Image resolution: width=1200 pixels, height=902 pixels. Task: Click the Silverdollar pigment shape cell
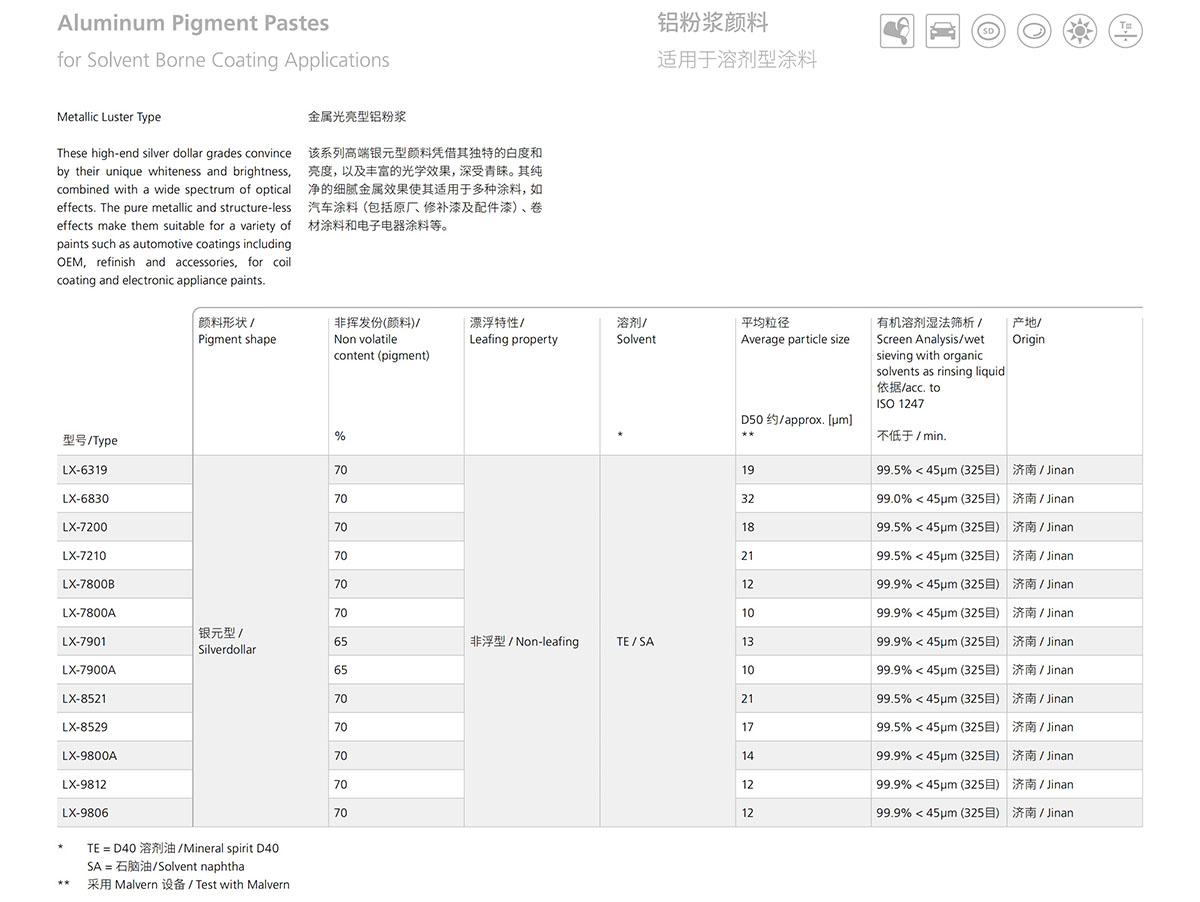tap(227, 641)
